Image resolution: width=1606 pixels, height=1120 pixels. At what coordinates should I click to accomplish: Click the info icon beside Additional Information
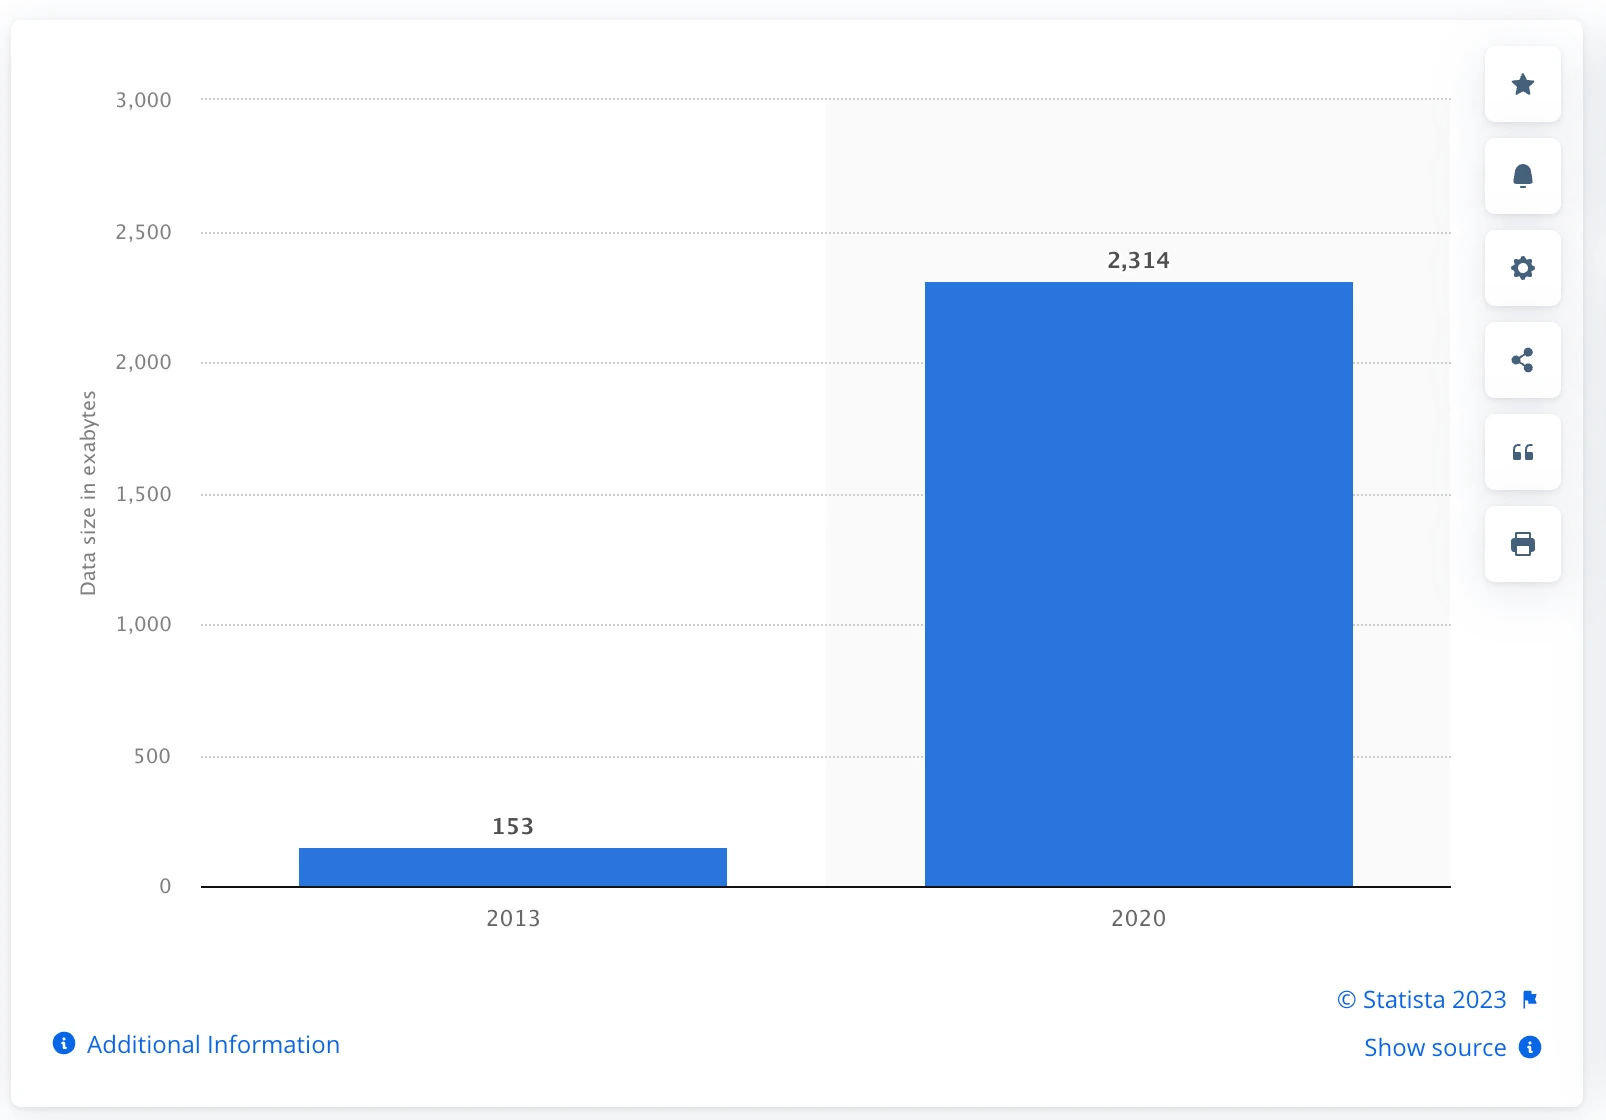click(64, 1044)
